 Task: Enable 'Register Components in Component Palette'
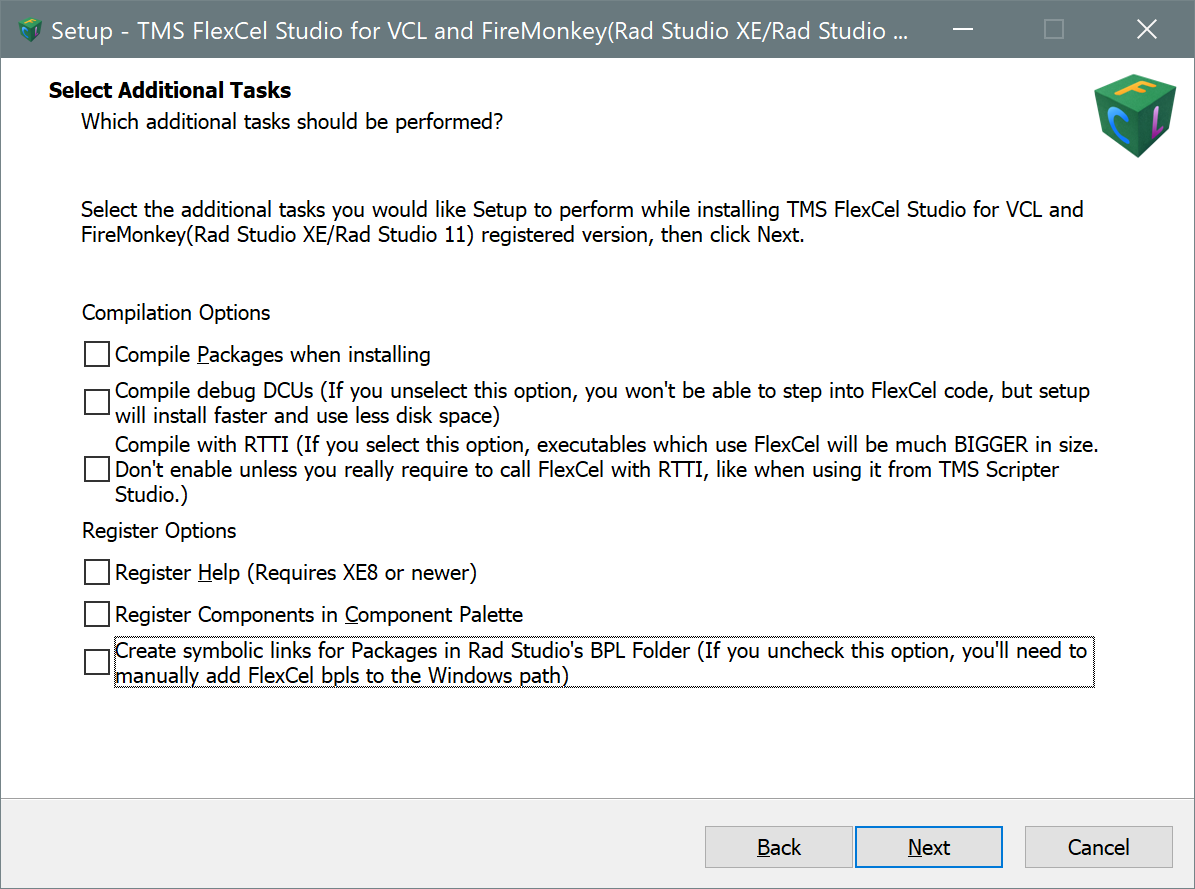pyautogui.click(x=96, y=614)
